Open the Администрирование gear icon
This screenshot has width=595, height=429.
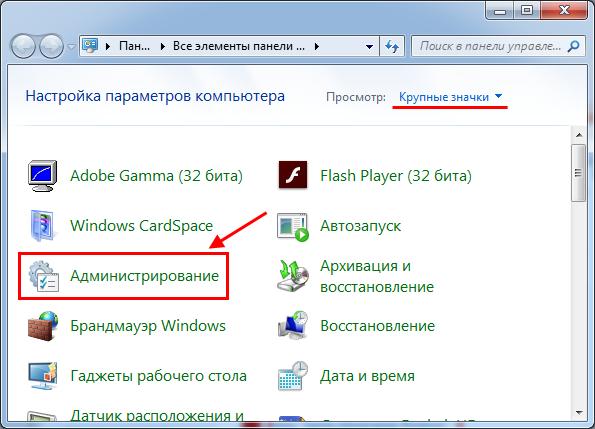44,276
